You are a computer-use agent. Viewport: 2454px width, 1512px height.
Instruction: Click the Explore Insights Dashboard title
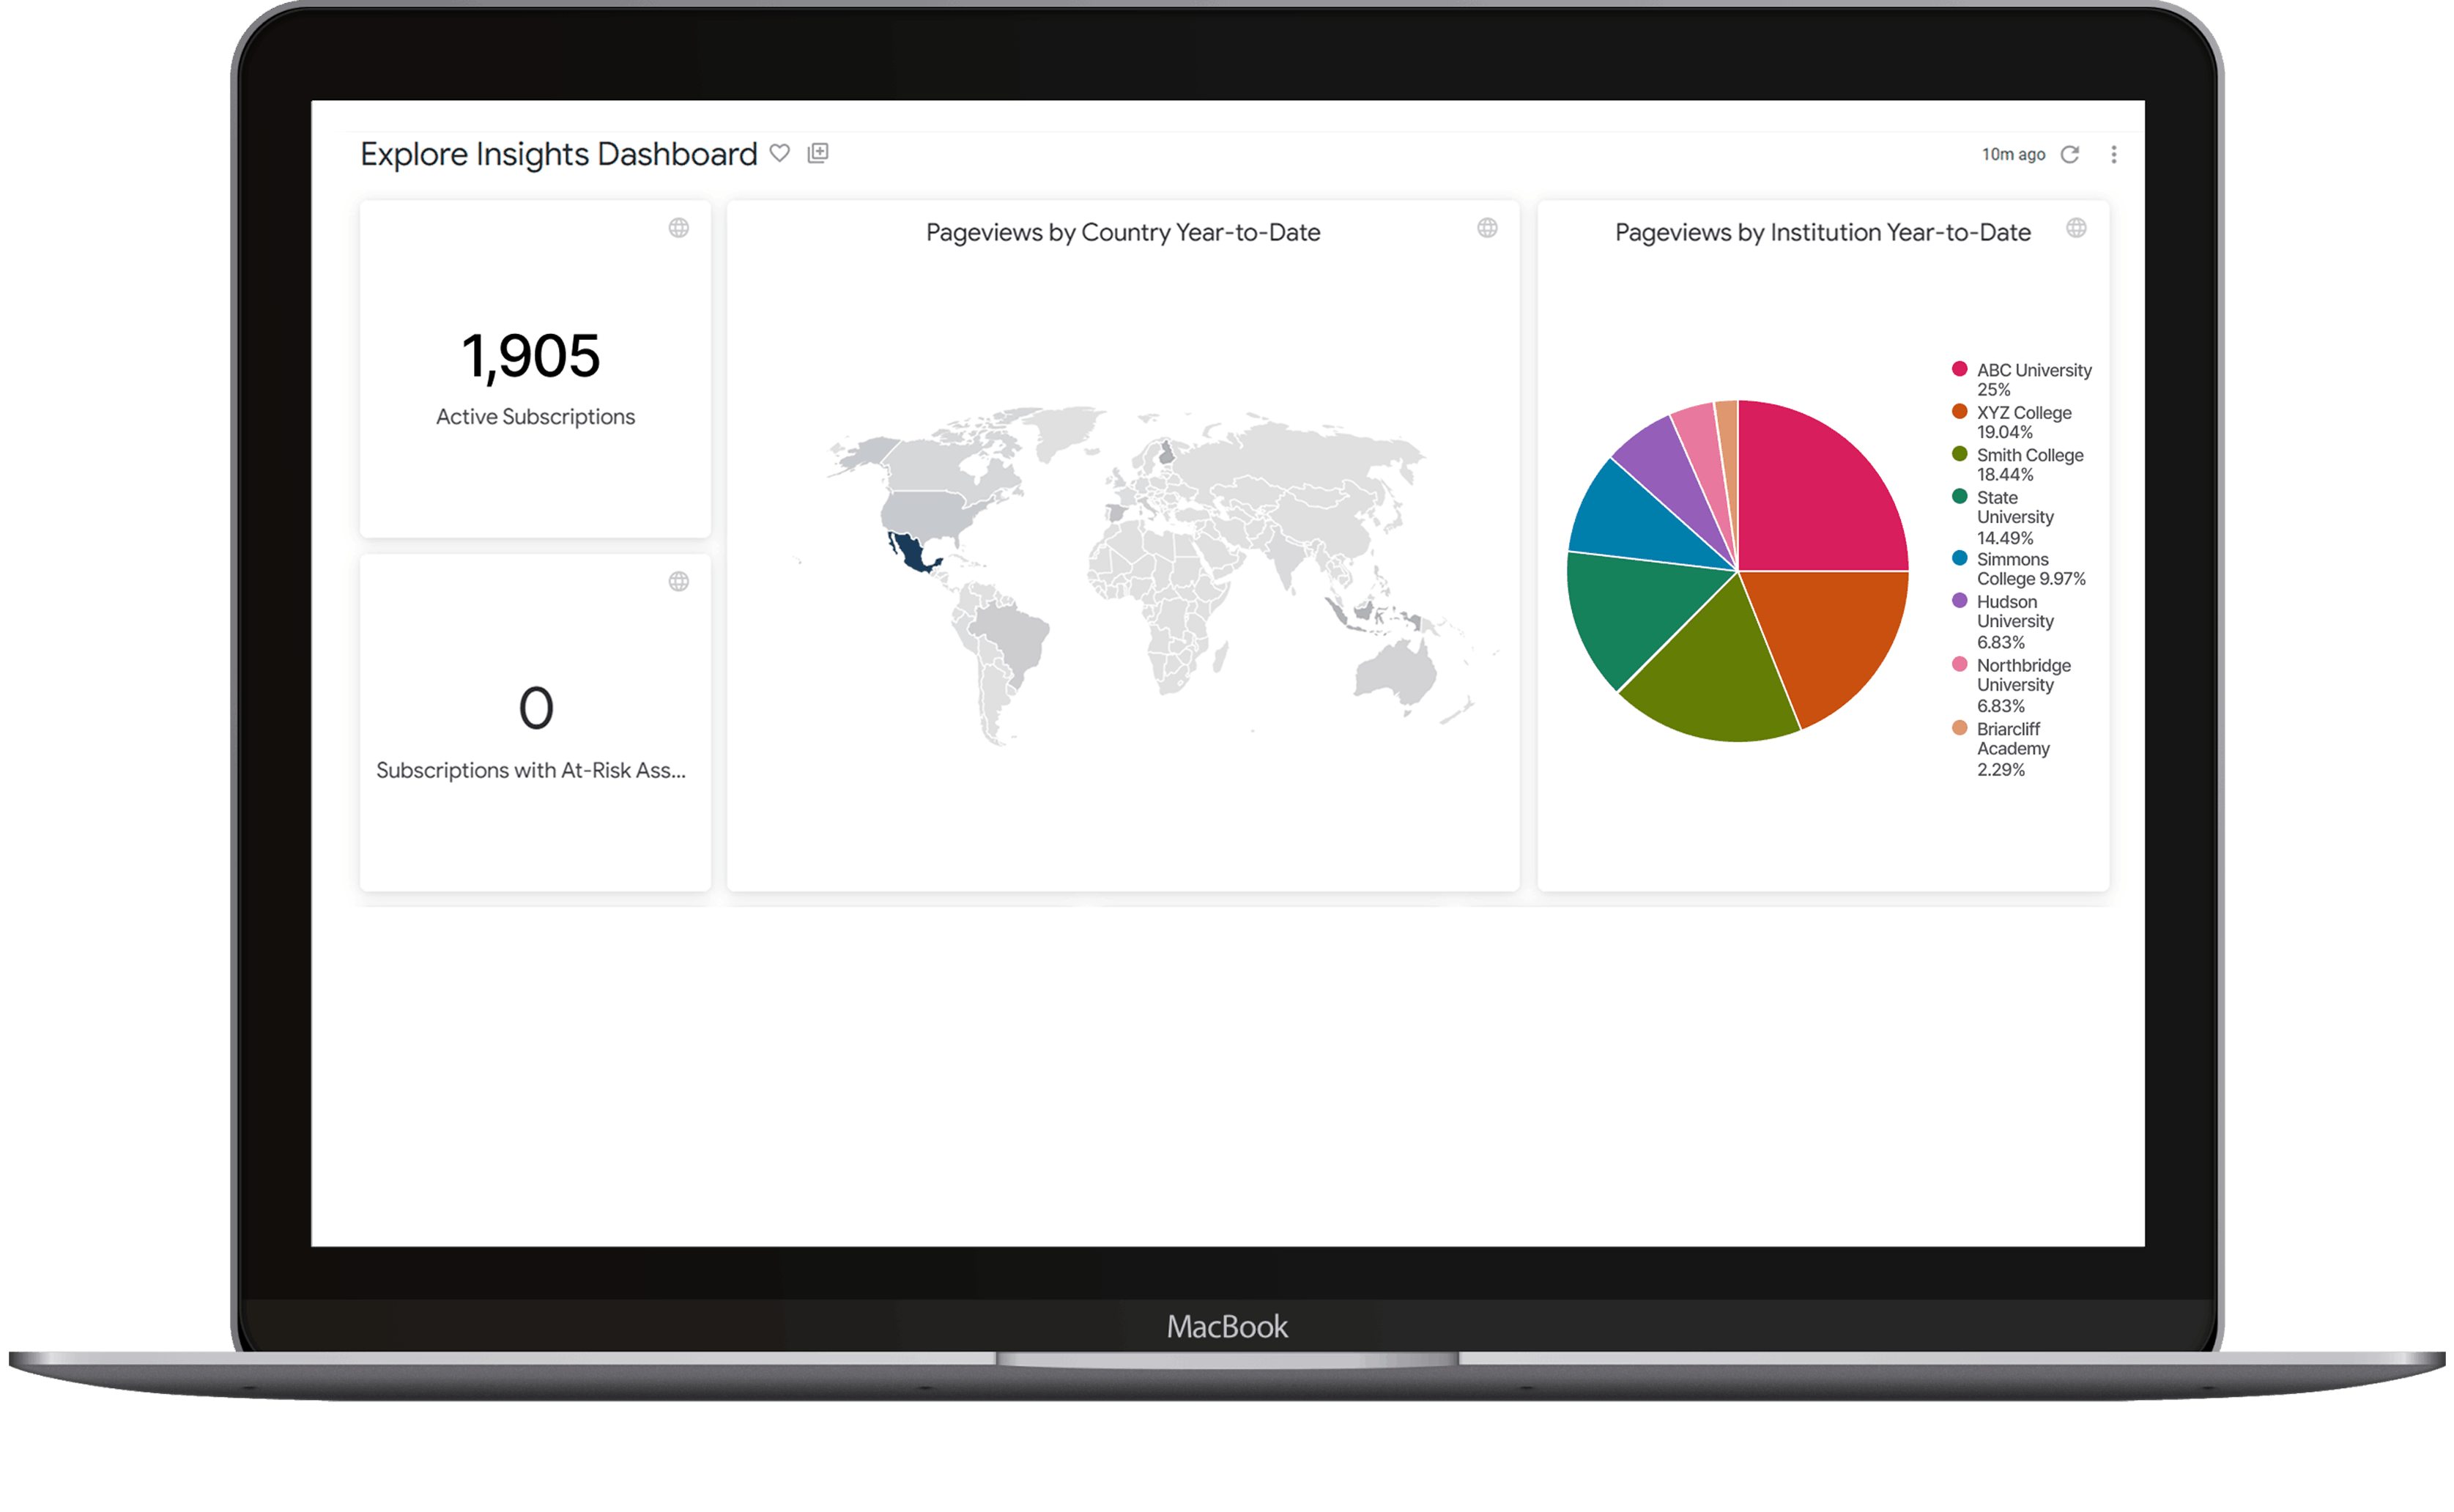click(558, 153)
